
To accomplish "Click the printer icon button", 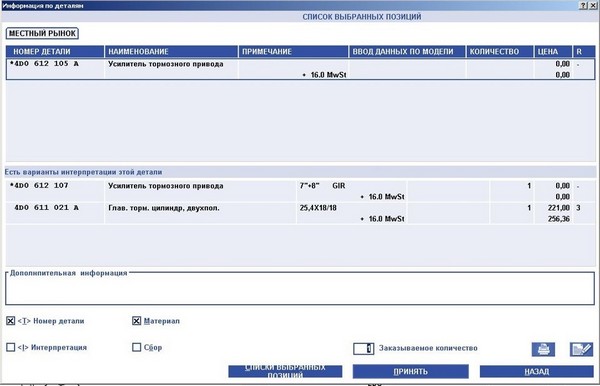I will (x=543, y=349).
